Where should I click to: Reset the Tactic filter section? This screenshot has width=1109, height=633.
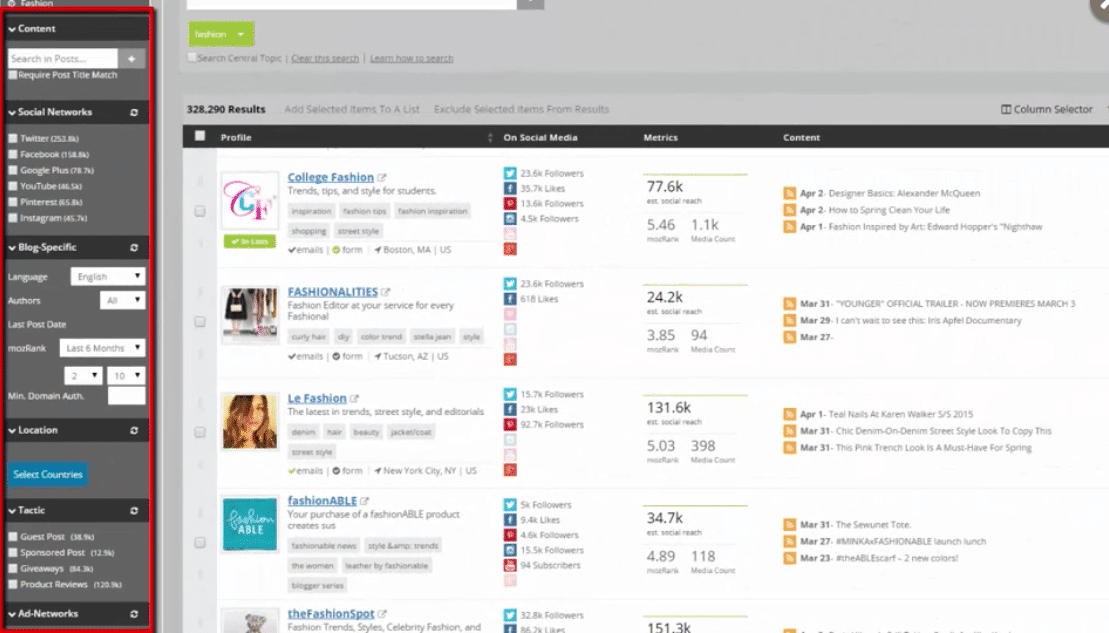(134, 511)
